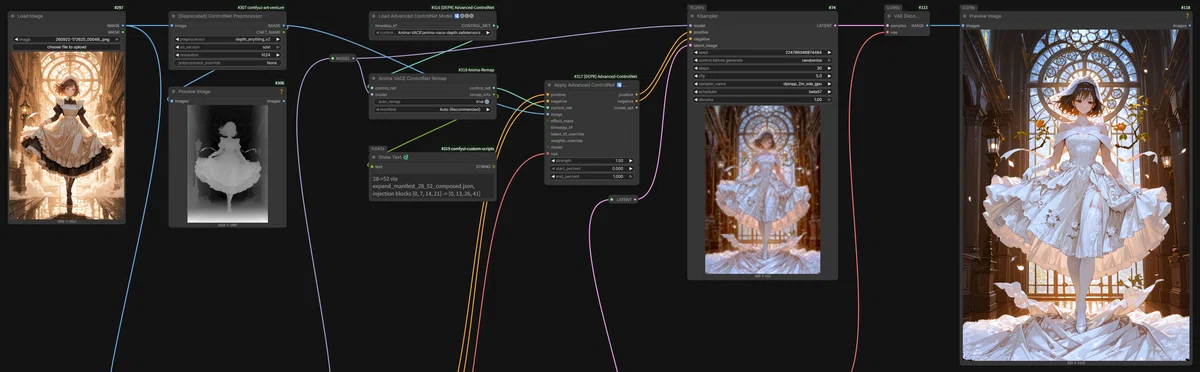
Task: Increase KSampler steps with right arrow
Action: [829, 68]
